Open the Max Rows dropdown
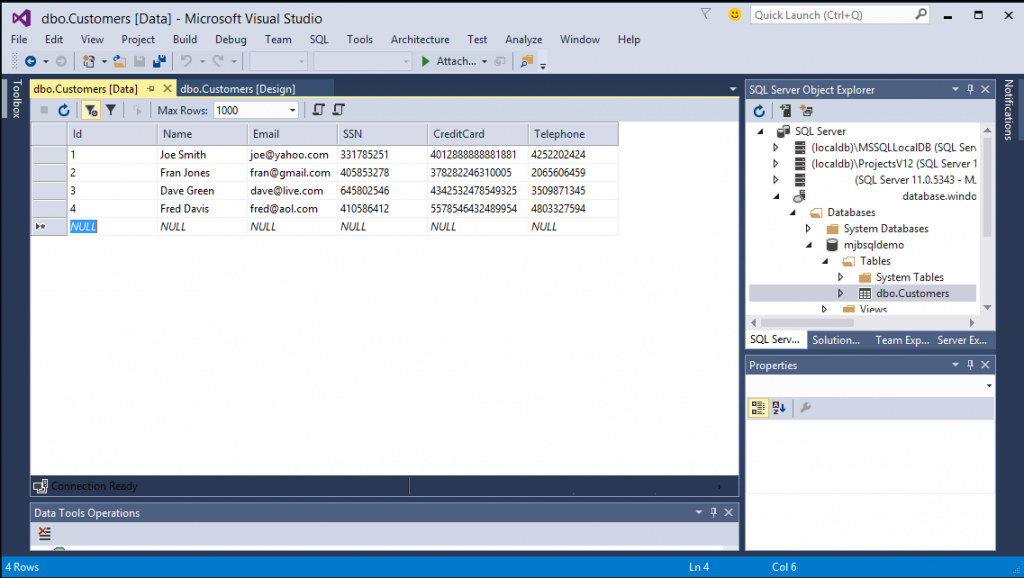Viewport: 1024px width, 578px height. pyautogui.click(x=293, y=110)
